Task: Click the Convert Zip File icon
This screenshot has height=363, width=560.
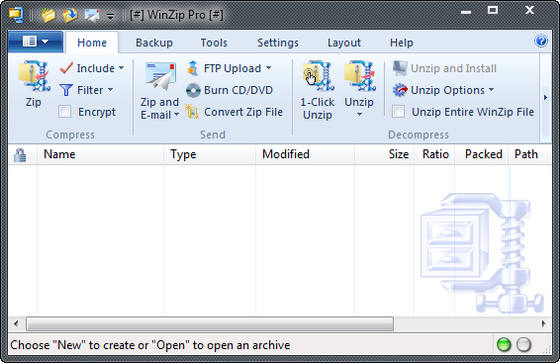Action: pos(192,112)
